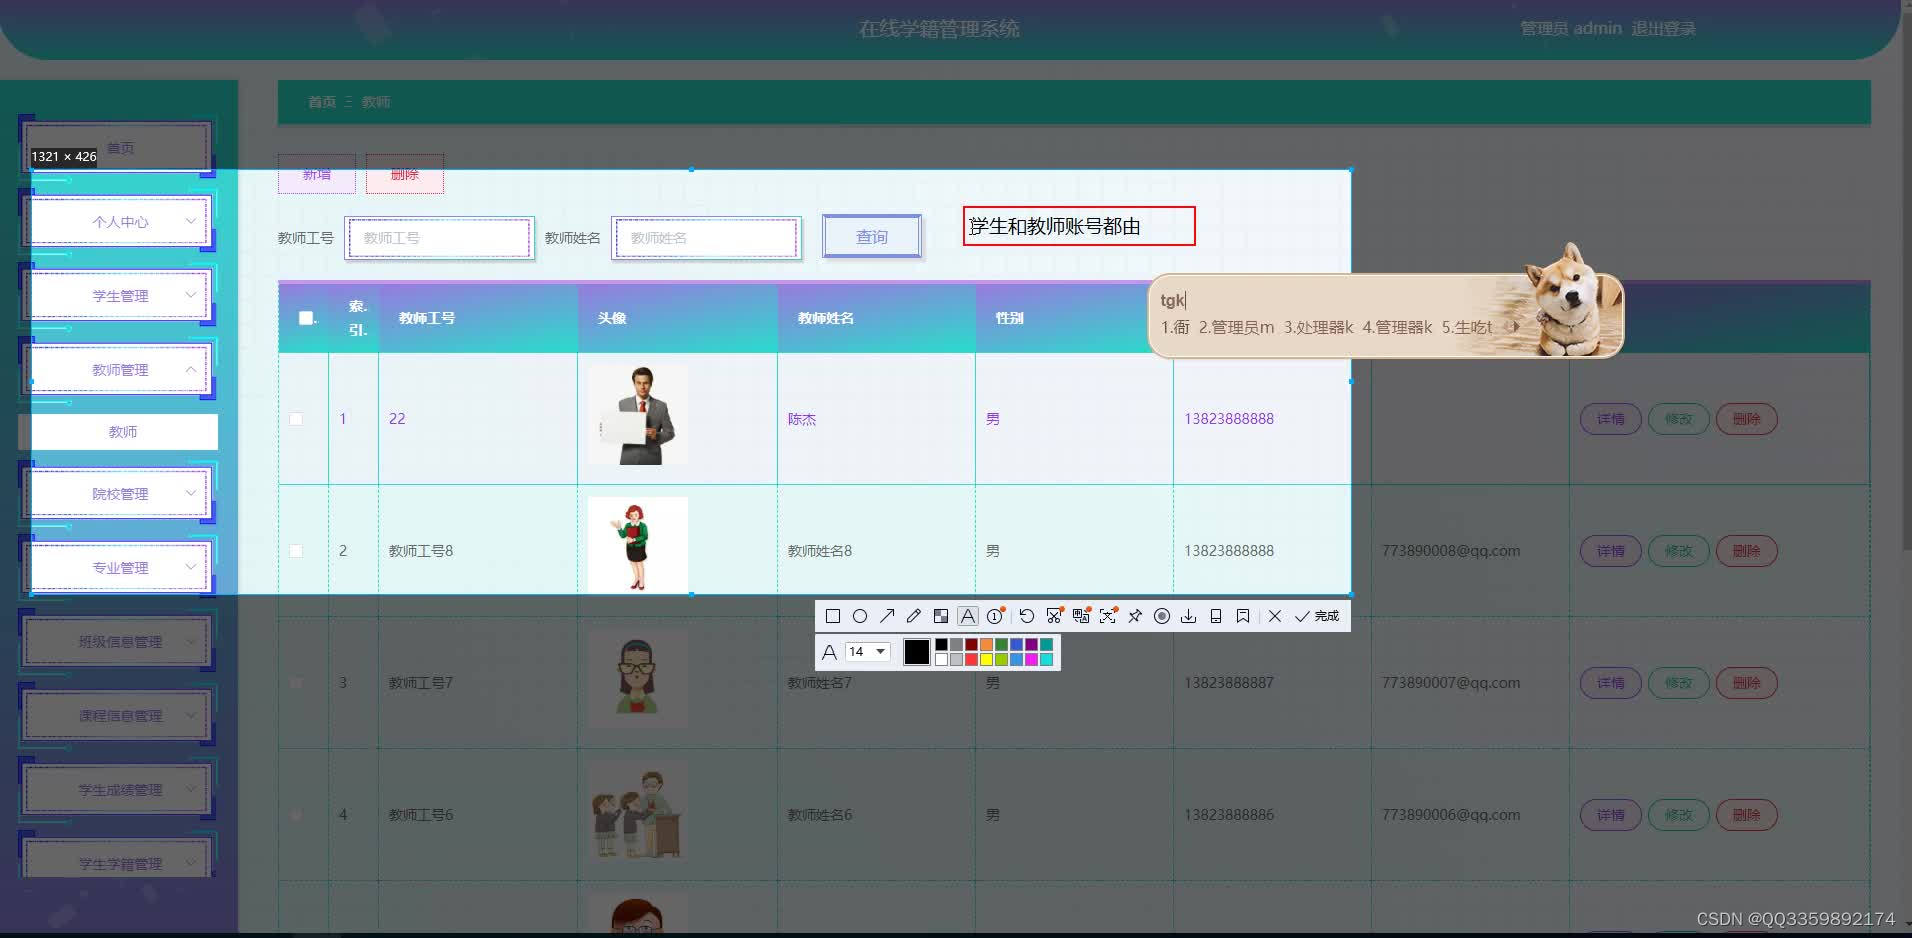Start screen recording from toolbar
This screenshot has width=1912, height=938.
[x=1162, y=616]
